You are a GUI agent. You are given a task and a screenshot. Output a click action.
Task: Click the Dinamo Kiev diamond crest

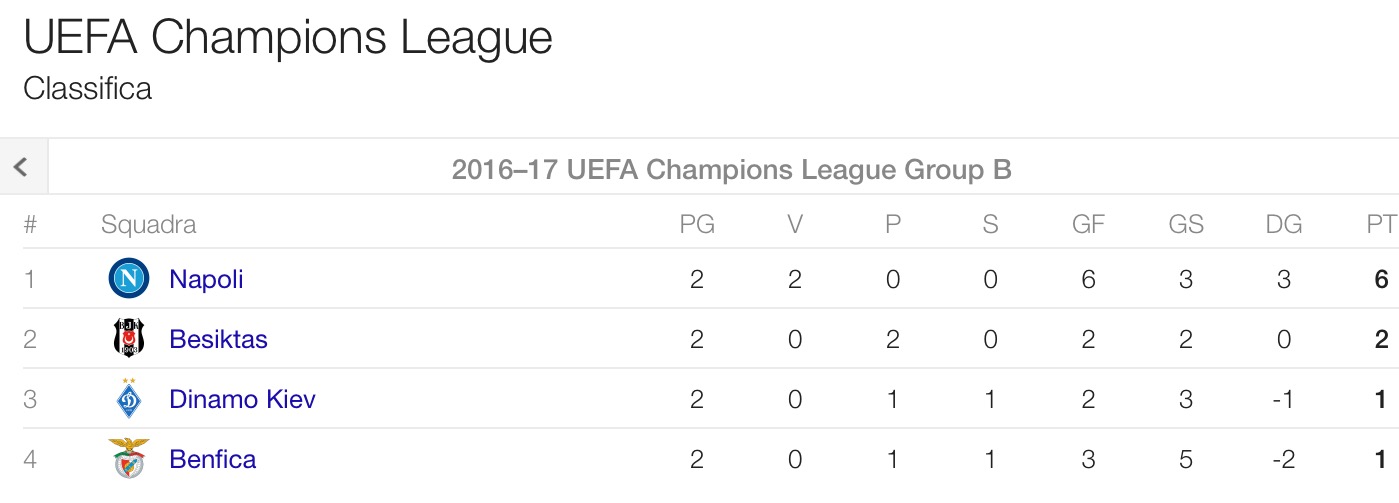(x=129, y=399)
